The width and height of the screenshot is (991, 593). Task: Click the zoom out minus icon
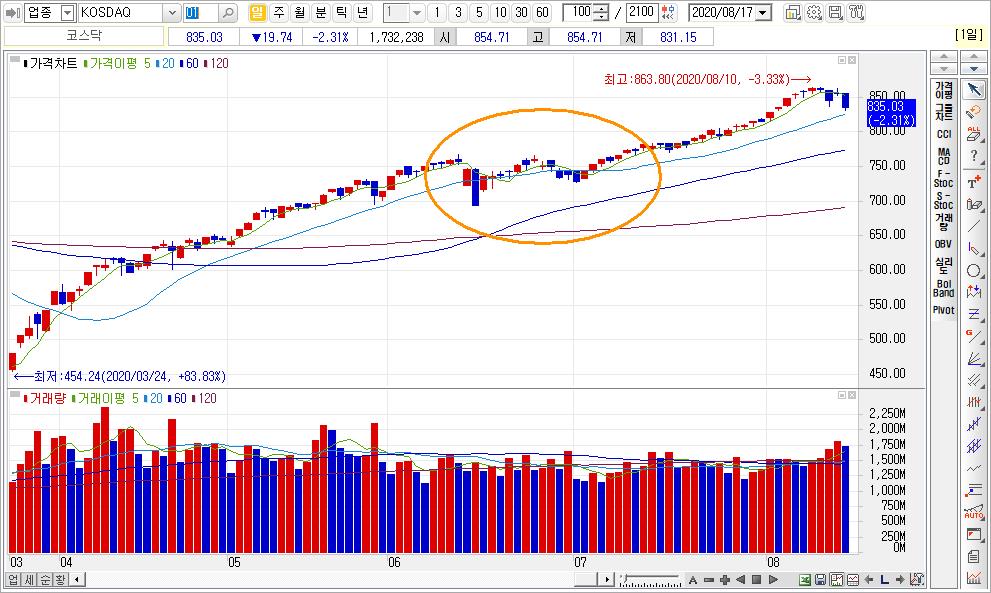tap(708, 580)
